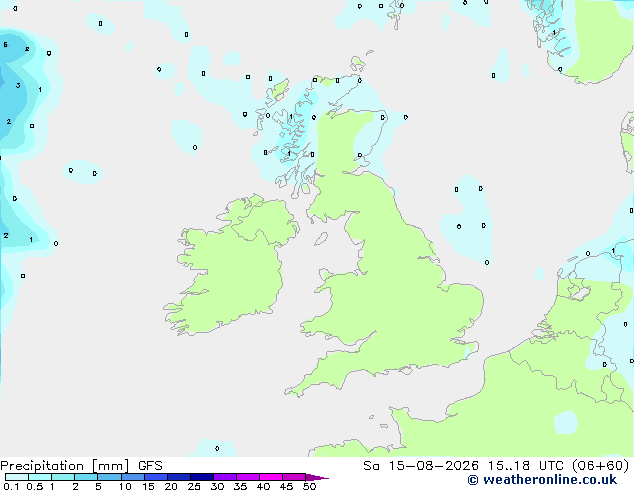Click the "(06+60)" run offset text

pyautogui.click(x=601, y=466)
